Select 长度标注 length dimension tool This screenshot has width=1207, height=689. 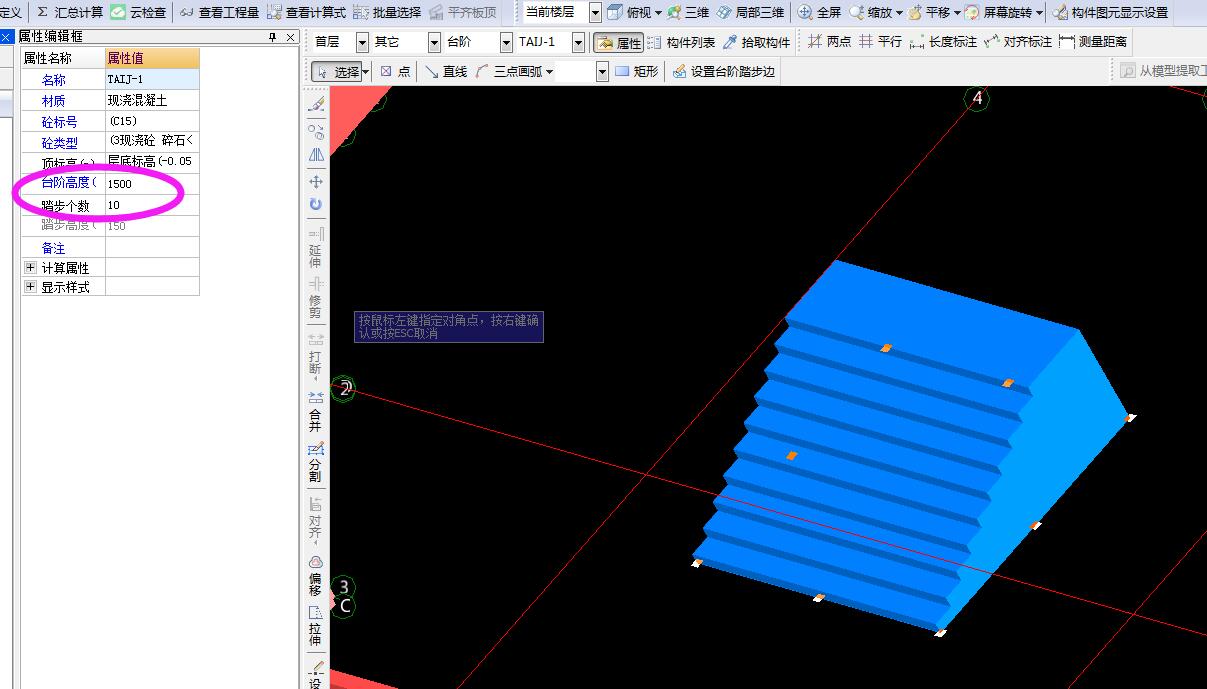(x=943, y=42)
